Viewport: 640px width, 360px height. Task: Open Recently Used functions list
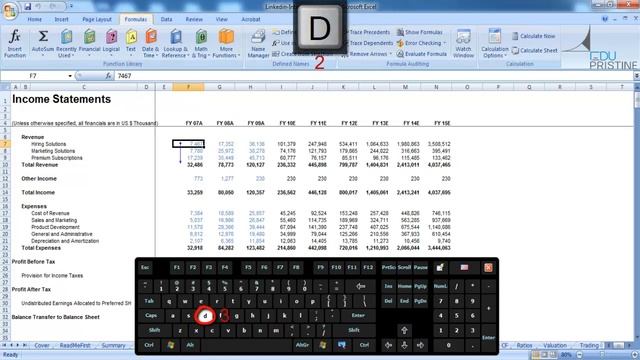tap(67, 43)
